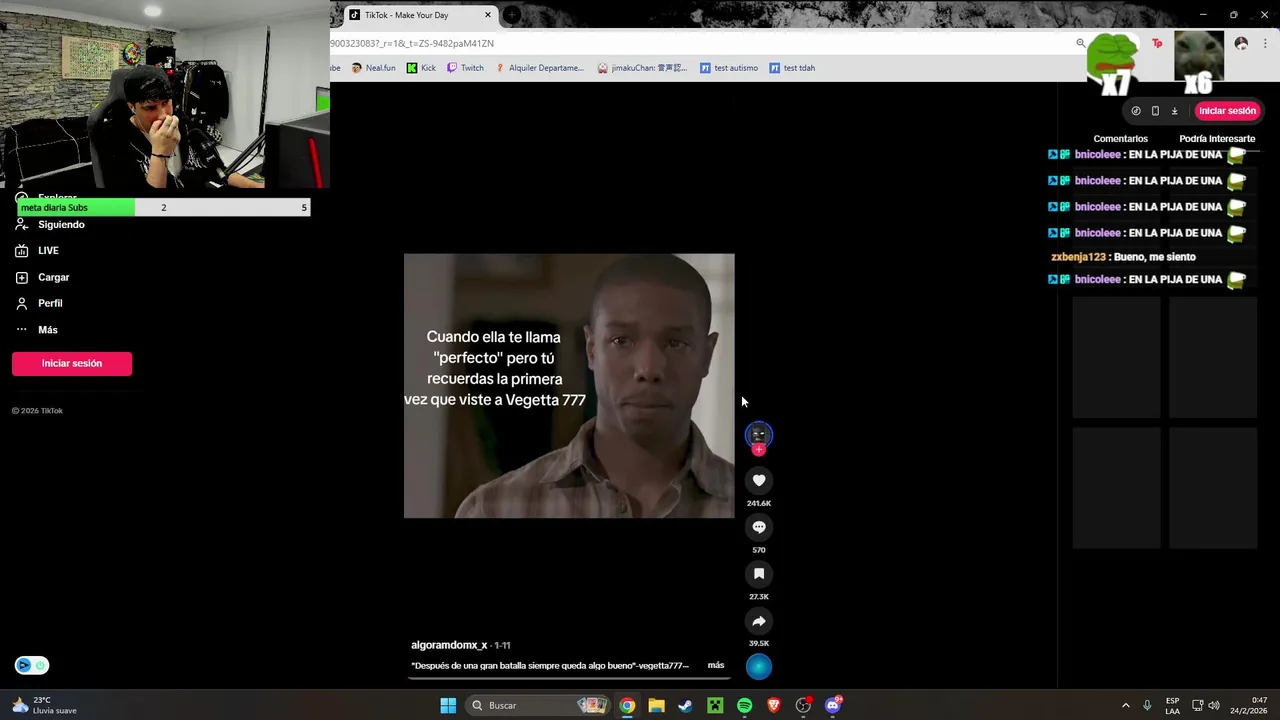Toggle the blue pill switch at bottom left
This screenshot has width=1280, height=720.
[x=31, y=666]
